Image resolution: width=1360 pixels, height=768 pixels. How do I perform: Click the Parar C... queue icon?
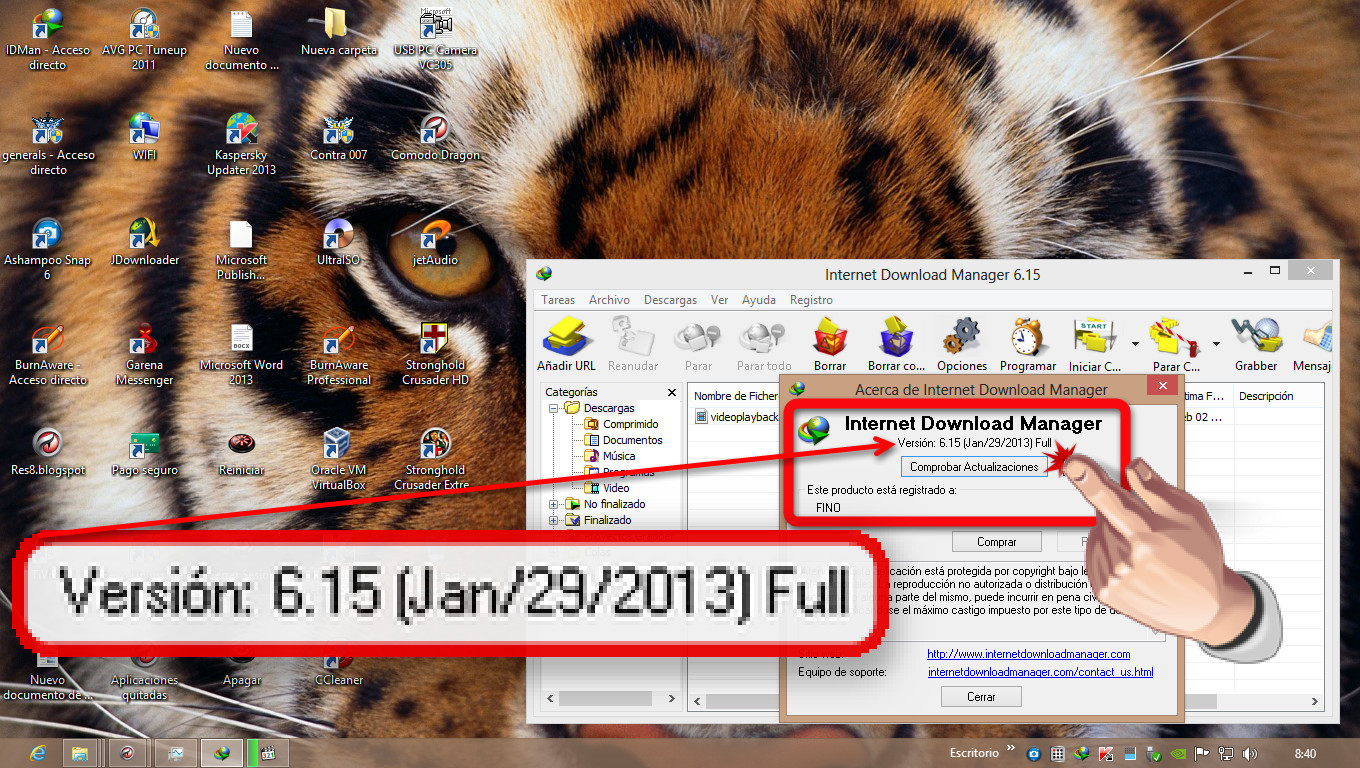1176,345
